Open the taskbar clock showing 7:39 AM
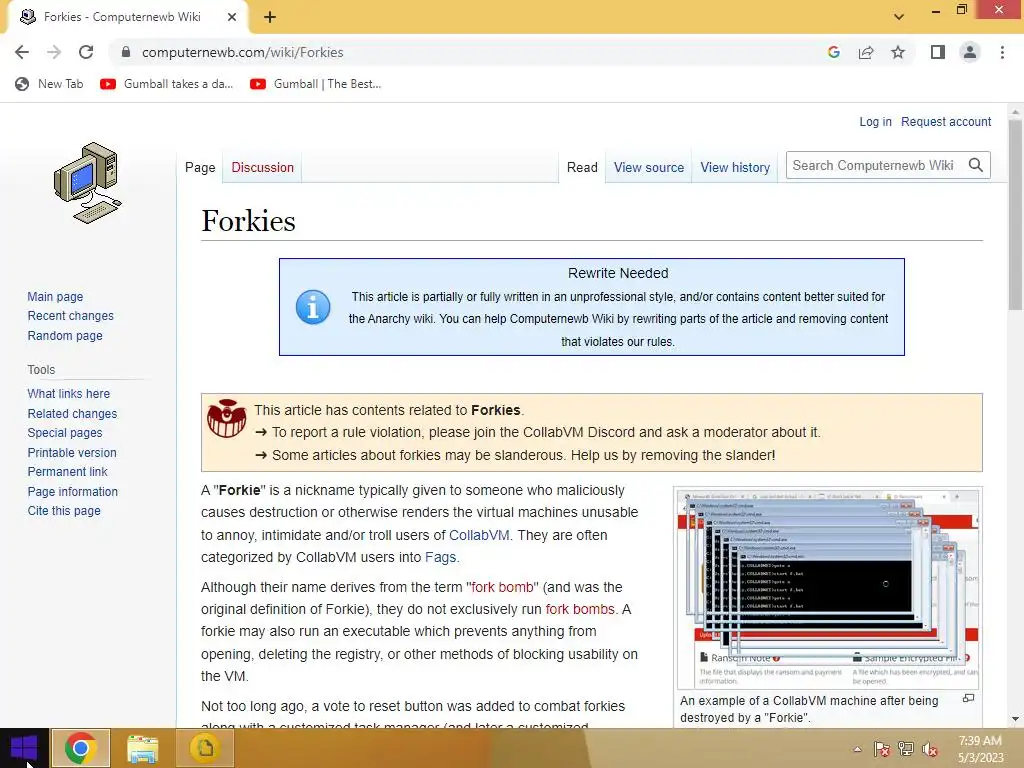Screen dimensions: 1024x768 click(980, 749)
